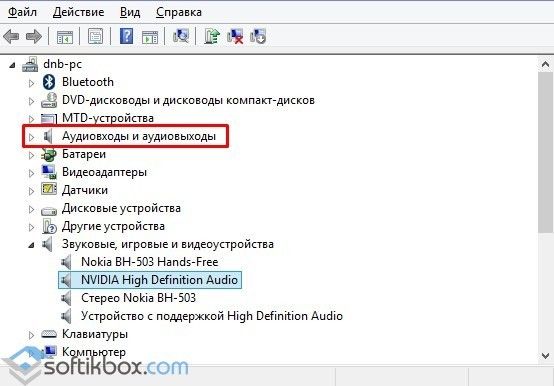Toggle the action pane toolbar icon
The image size is (554, 386).
click(150, 37)
